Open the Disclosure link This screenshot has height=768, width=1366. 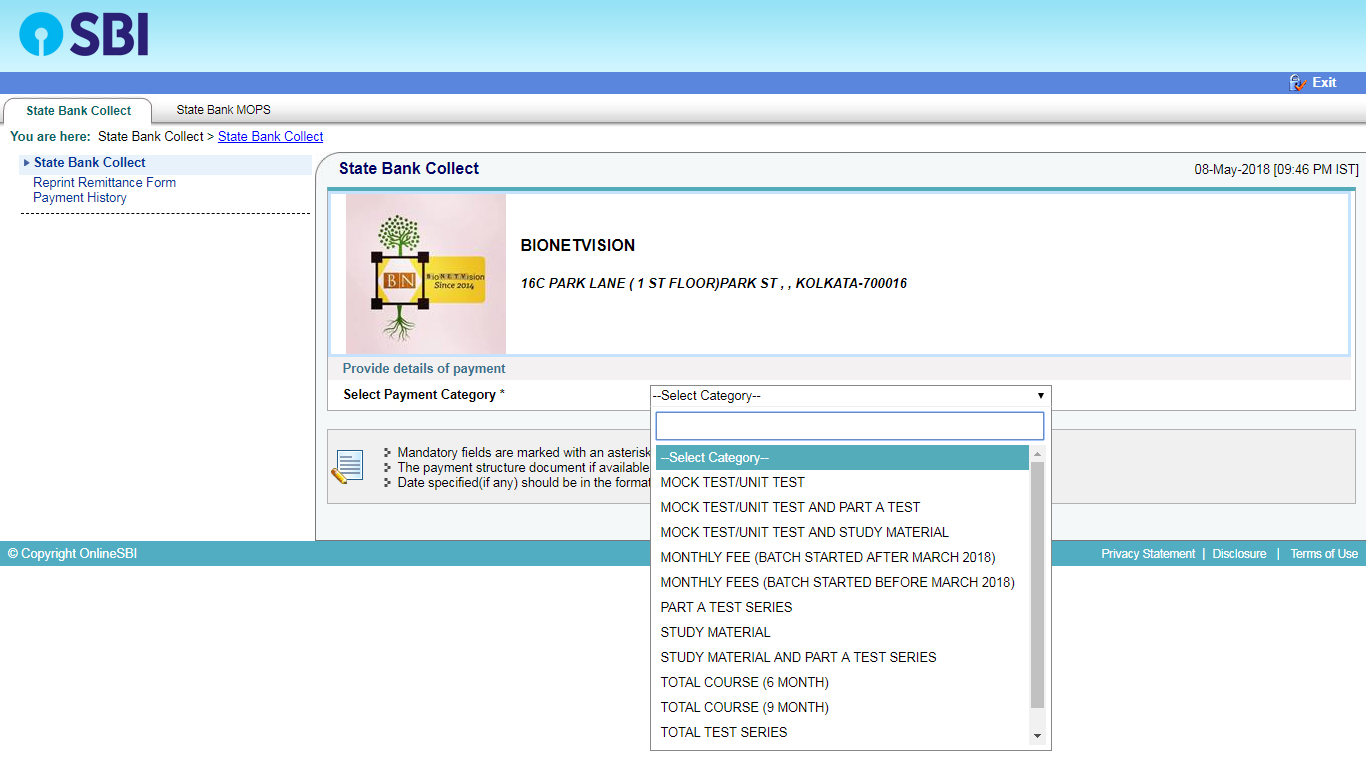click(x=1239, y=554)
